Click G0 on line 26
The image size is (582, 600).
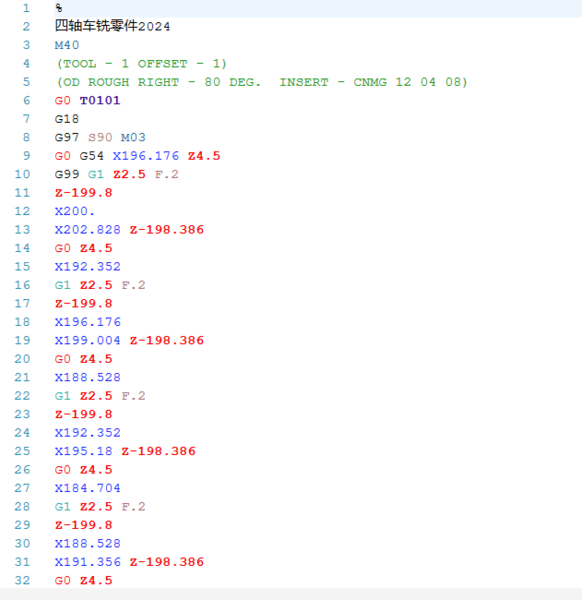63,470
